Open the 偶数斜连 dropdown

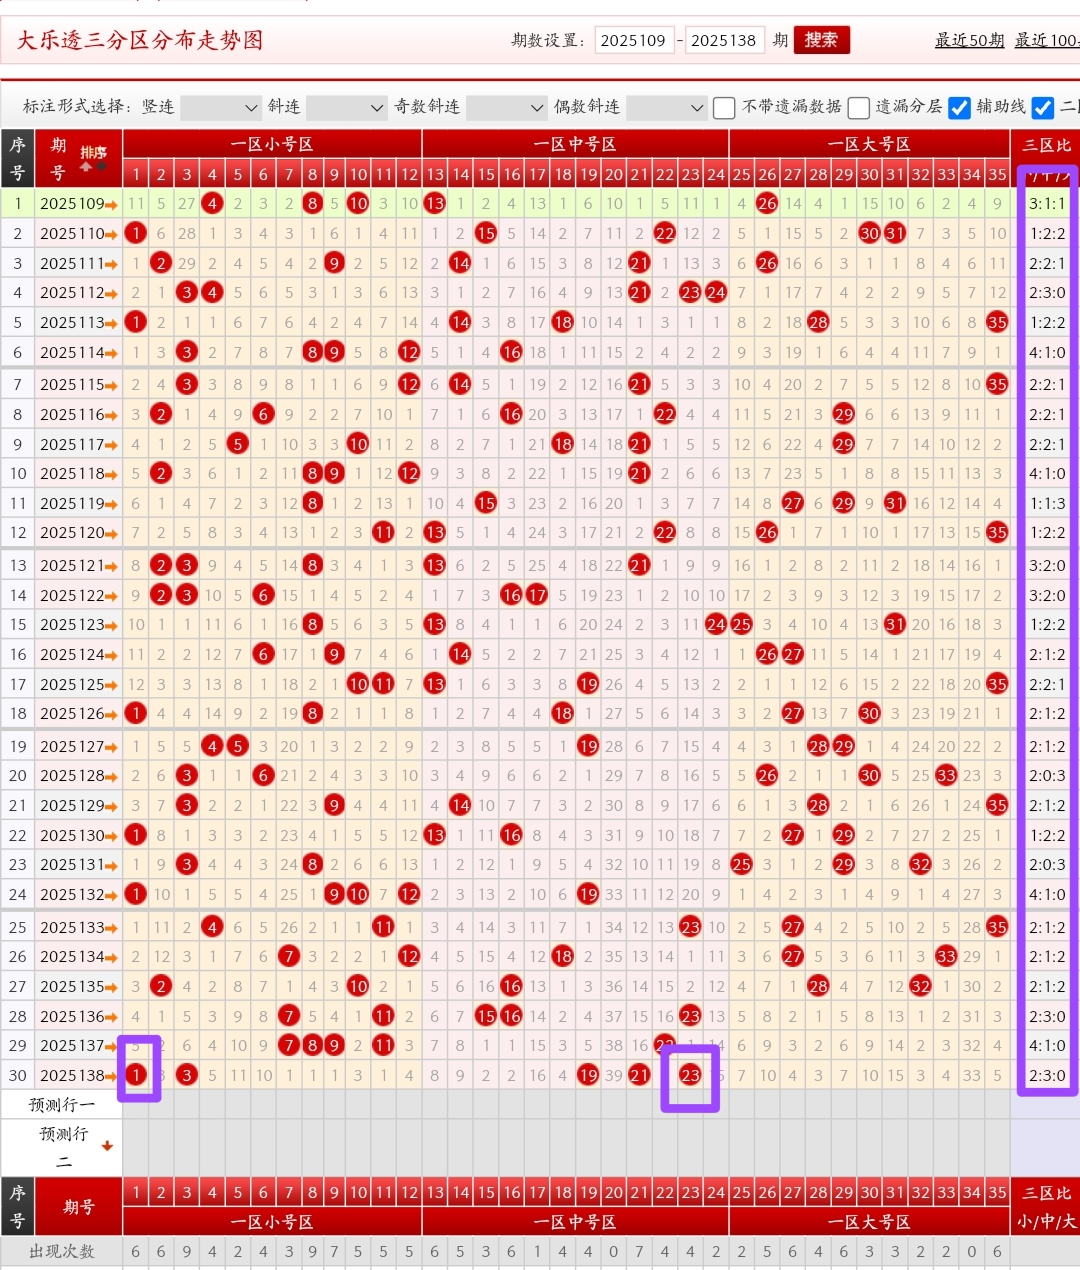click(x=667, y=107)
